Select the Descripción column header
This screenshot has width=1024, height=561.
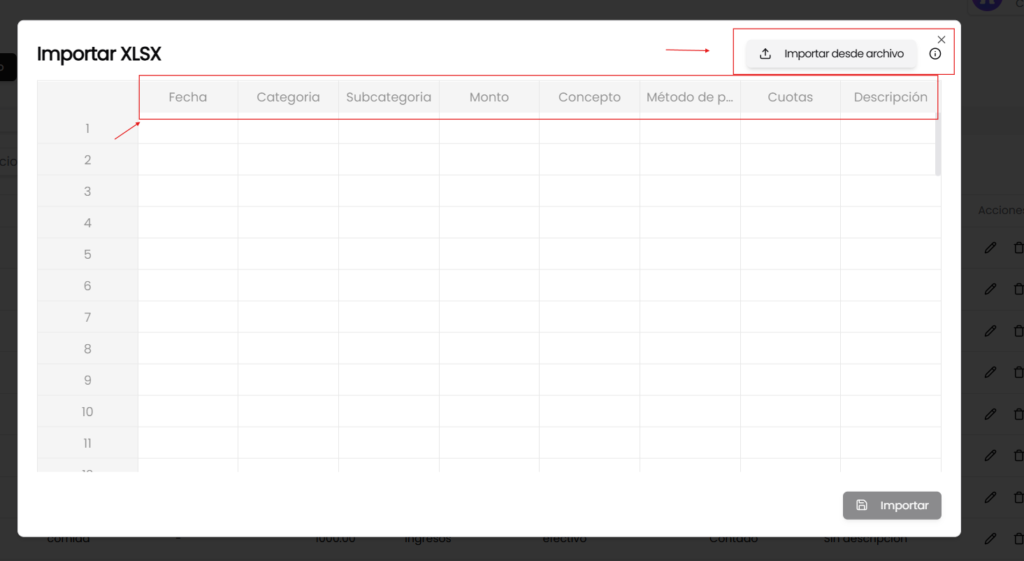click(x=890, y=97)
